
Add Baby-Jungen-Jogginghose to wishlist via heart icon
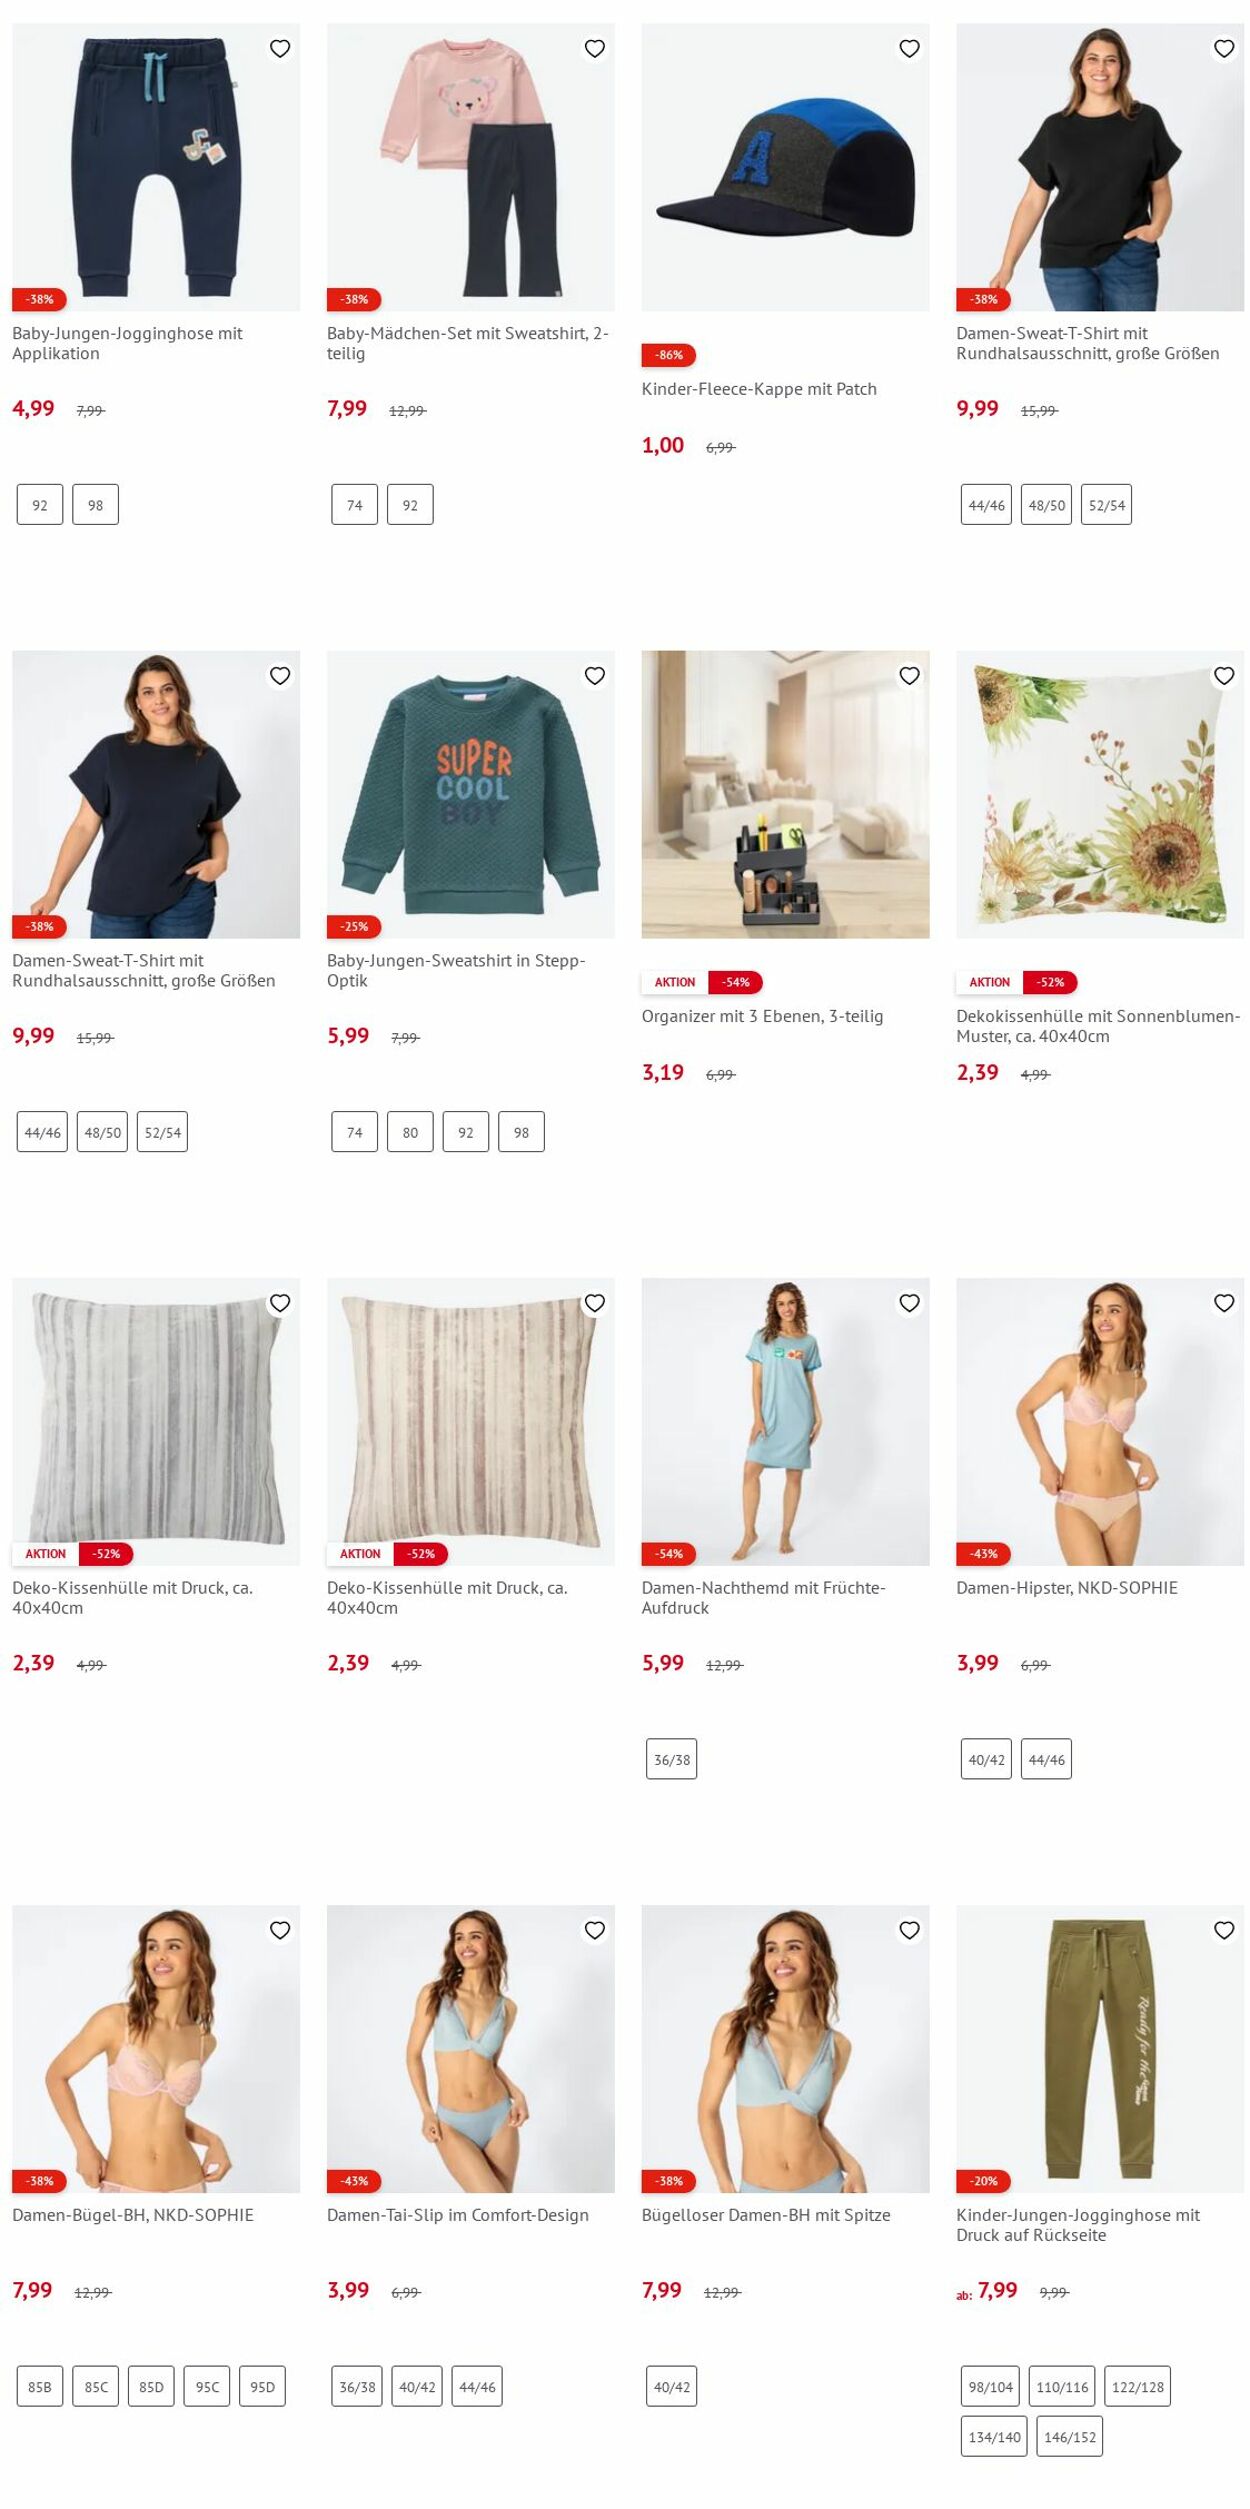point(280,49)
